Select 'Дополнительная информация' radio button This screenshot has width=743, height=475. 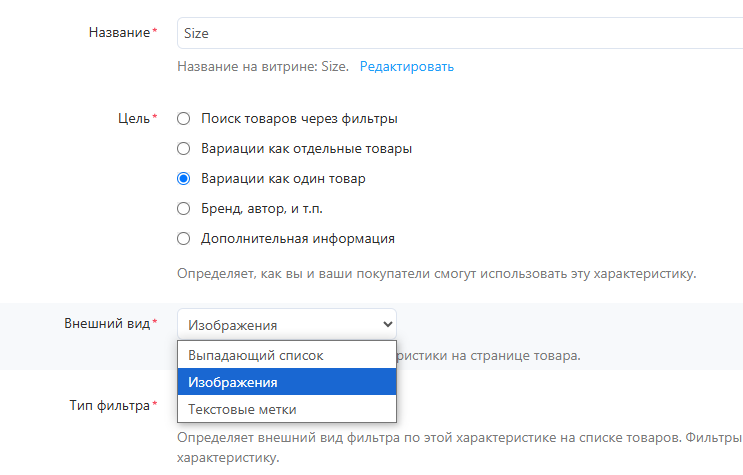[183, 238]
